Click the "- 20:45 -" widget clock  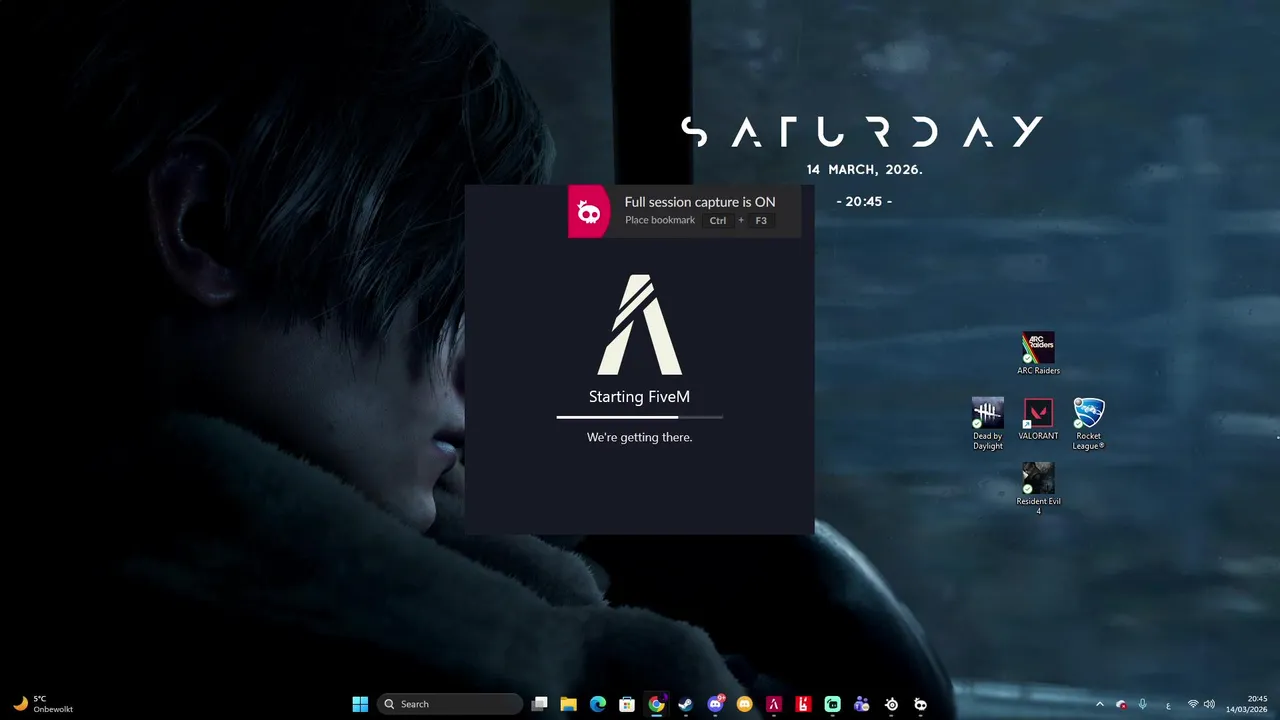click(864, 201)
